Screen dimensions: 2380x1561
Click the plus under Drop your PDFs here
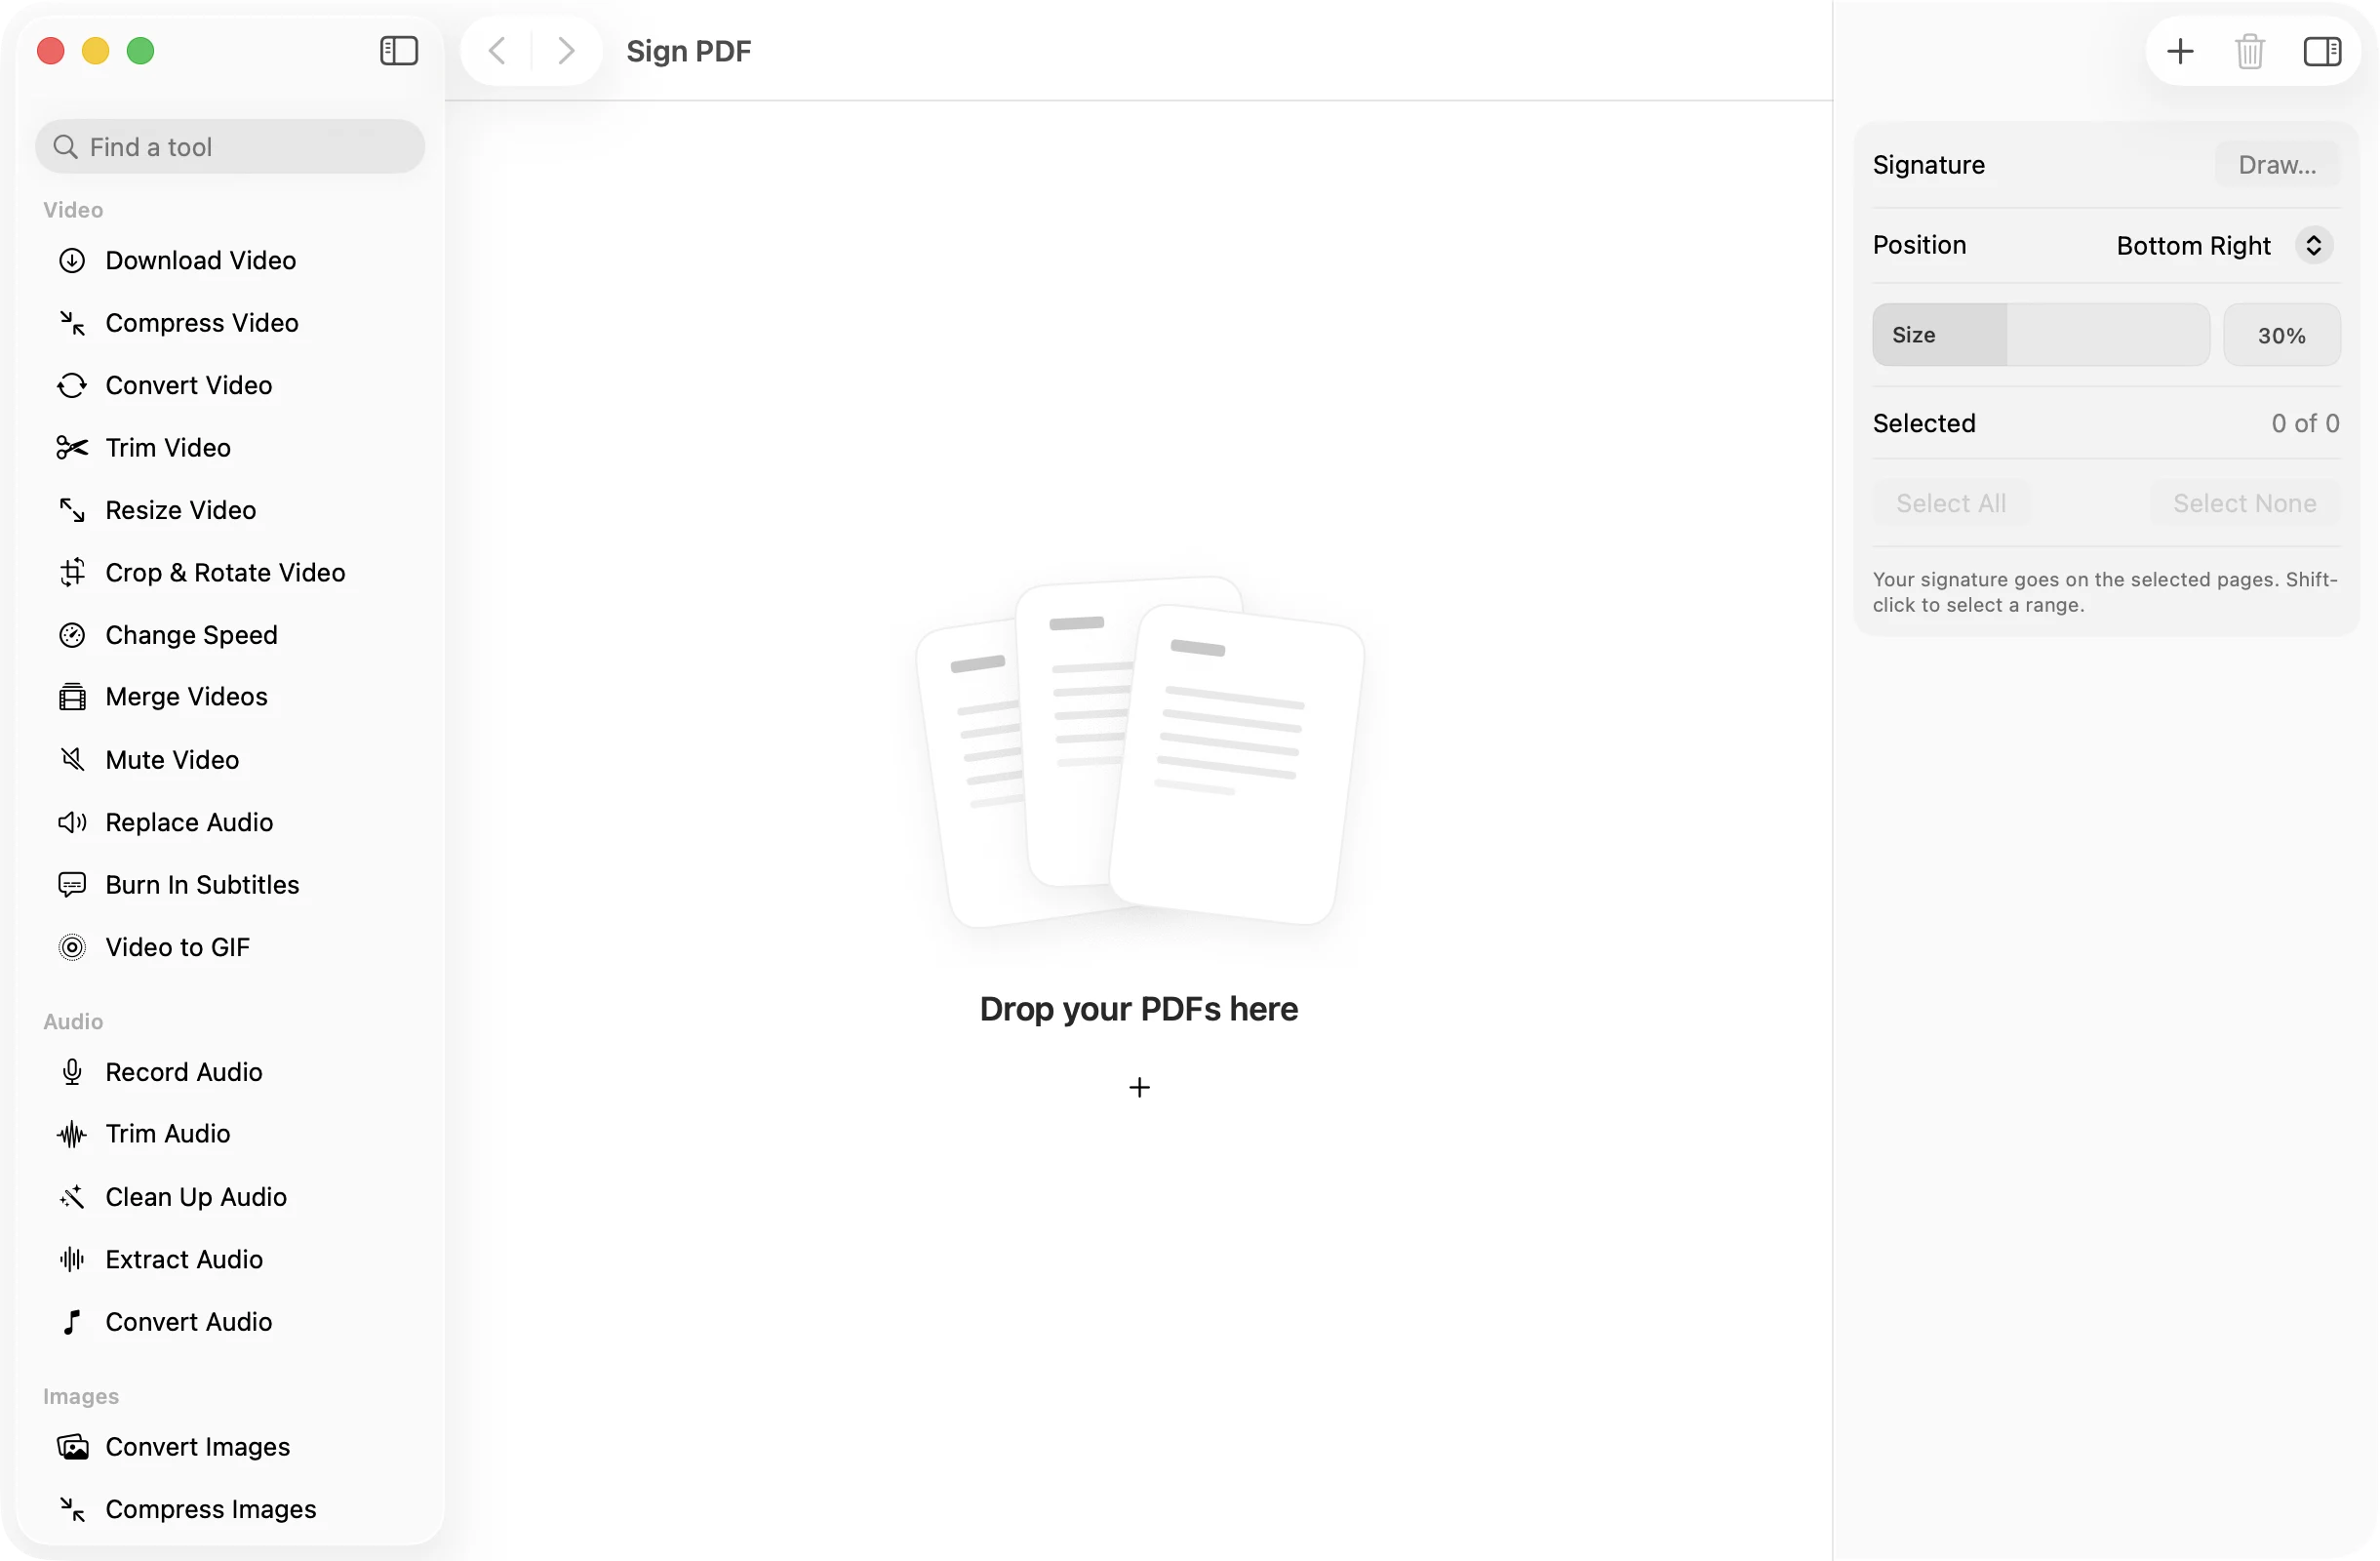(x=1139, y=1087)
